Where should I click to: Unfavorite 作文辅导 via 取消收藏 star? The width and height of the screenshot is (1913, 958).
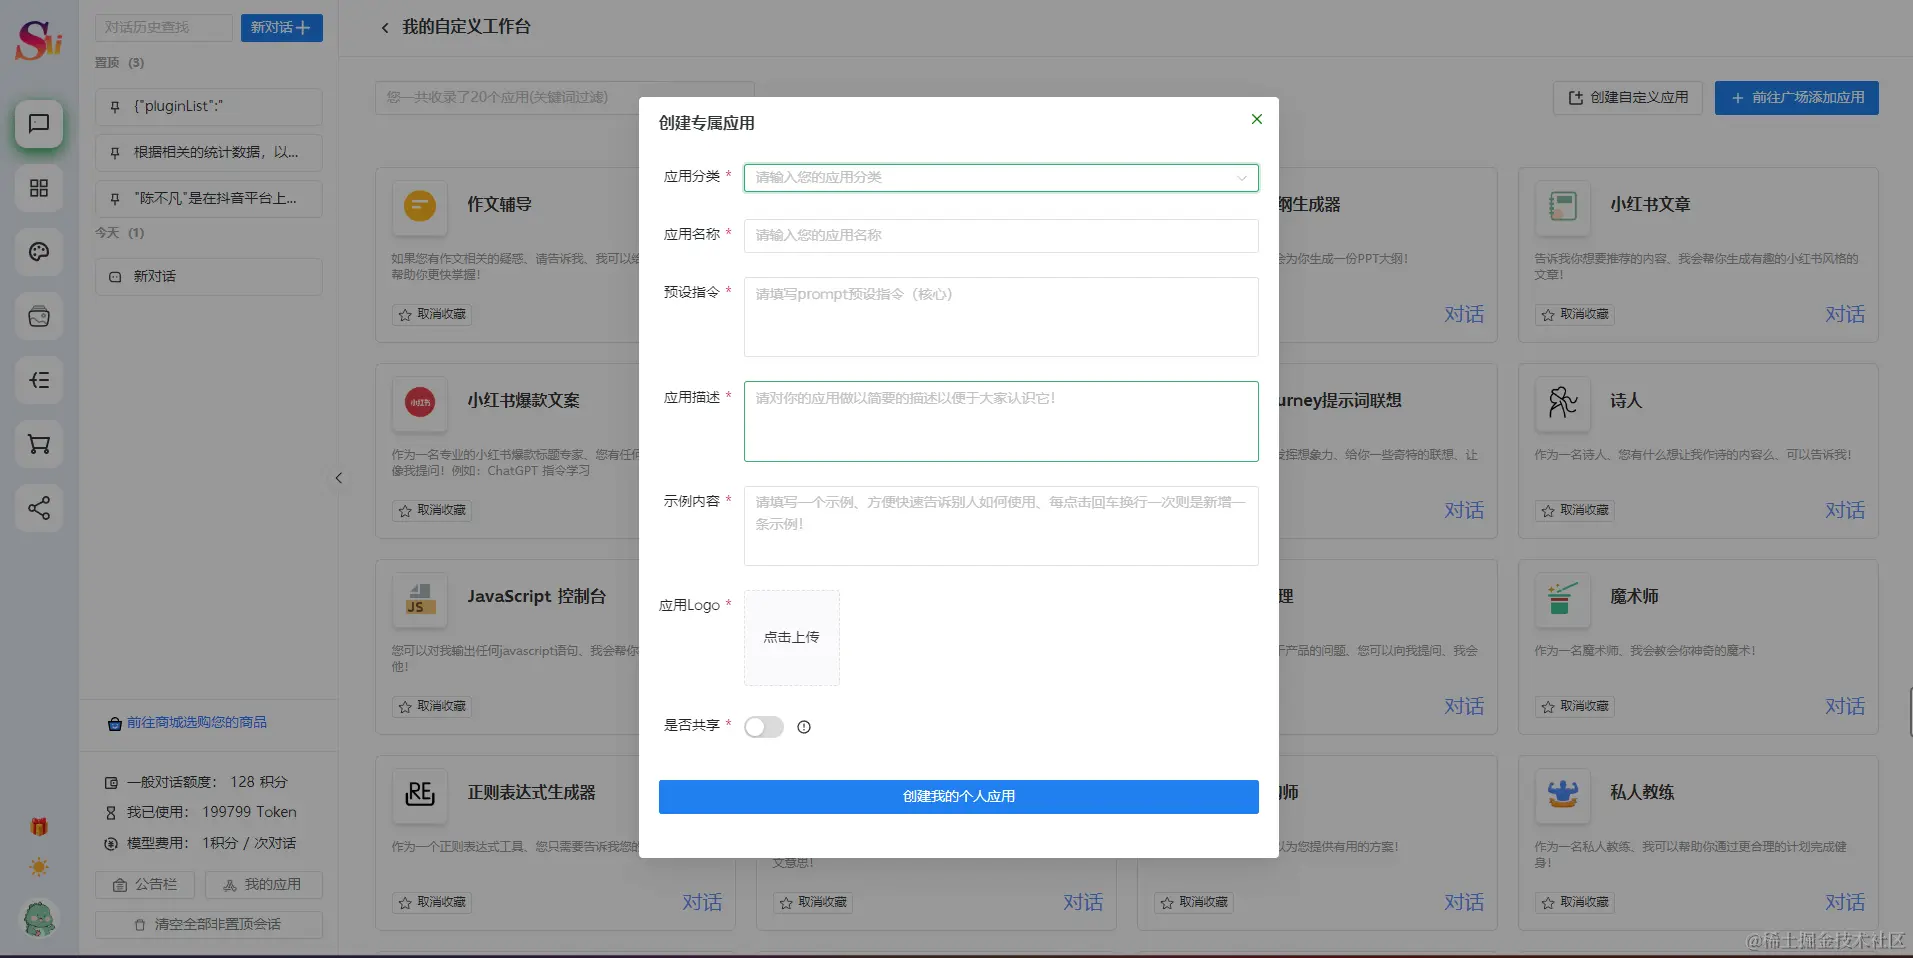431,314
